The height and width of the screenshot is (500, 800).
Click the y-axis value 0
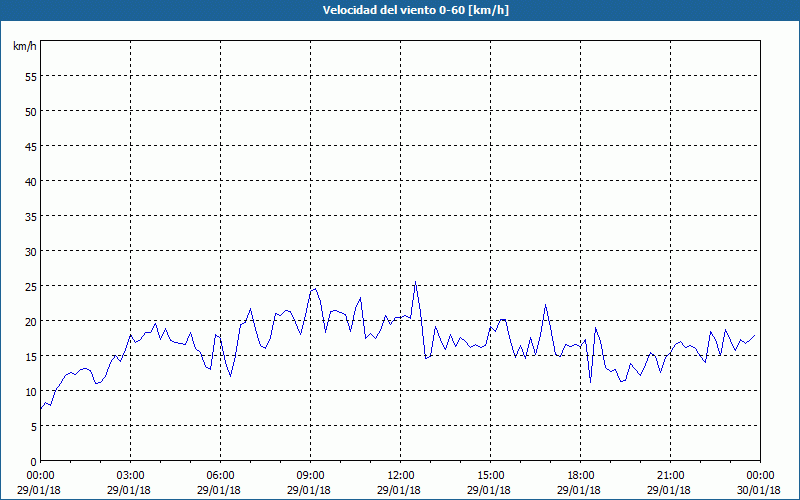(34, 461)
